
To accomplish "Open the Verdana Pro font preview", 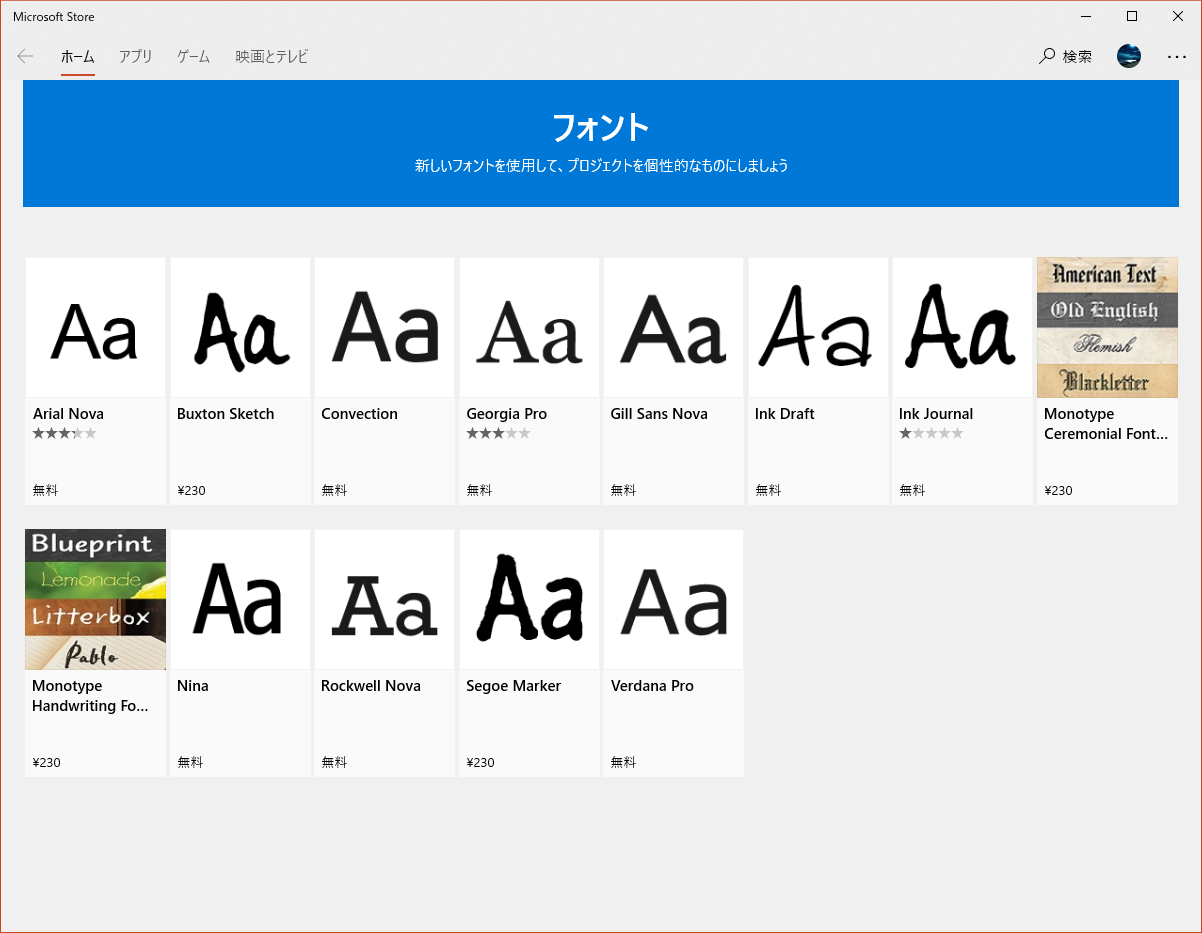I will [x=673, y=600].
